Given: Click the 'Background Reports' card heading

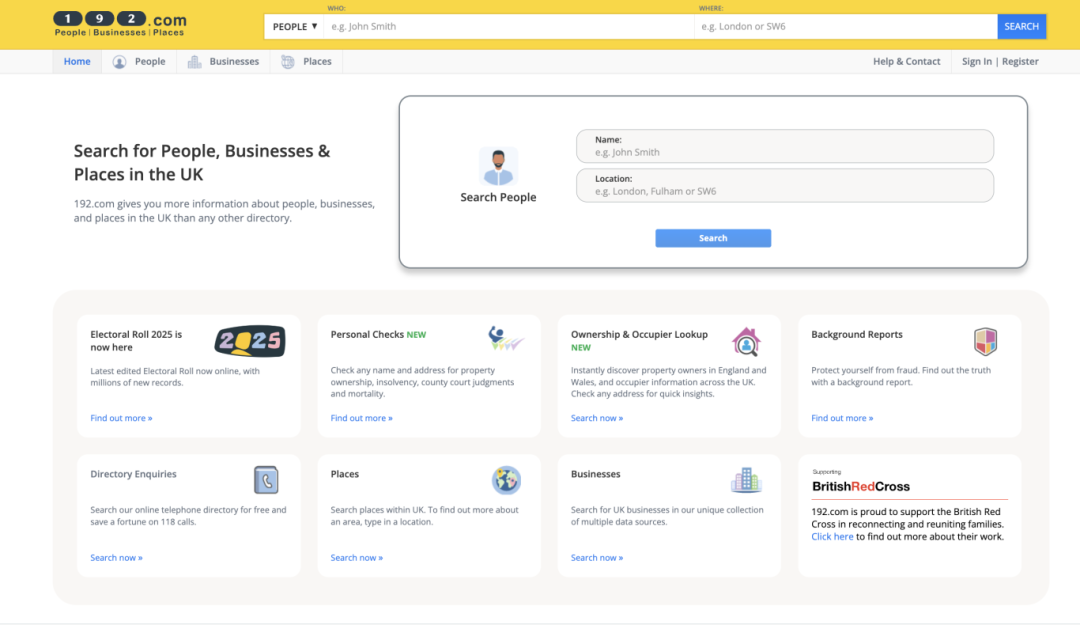Looking at the screenshot, I should [857, 335].
